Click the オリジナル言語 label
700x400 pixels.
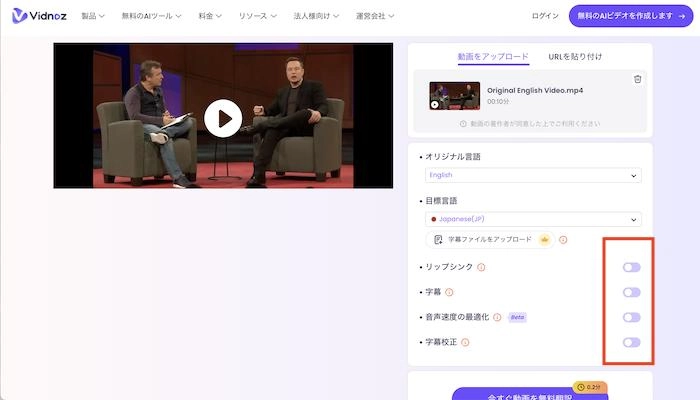tap(453, 157)
